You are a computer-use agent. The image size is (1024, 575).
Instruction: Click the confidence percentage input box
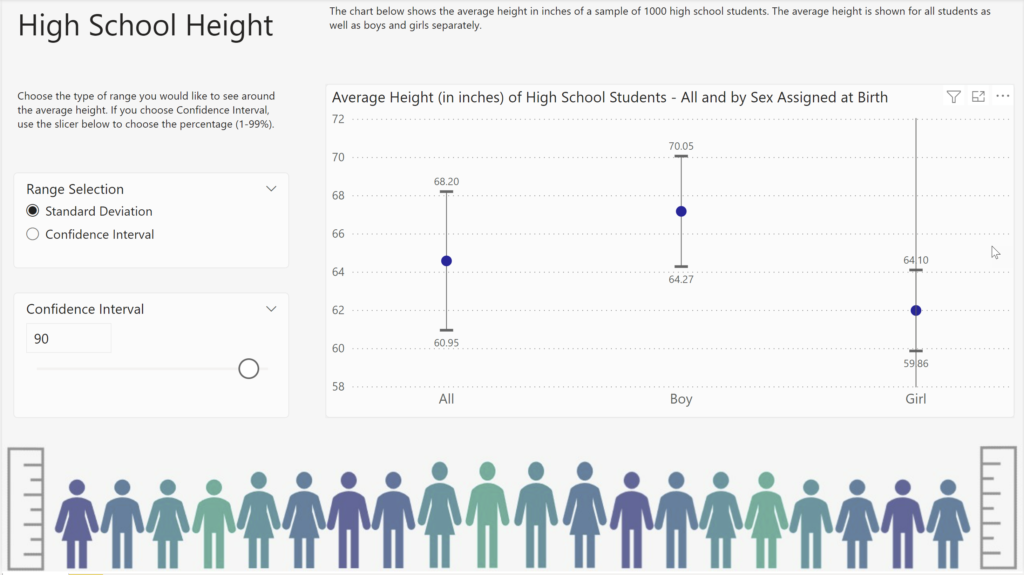[x=68, y=339]
